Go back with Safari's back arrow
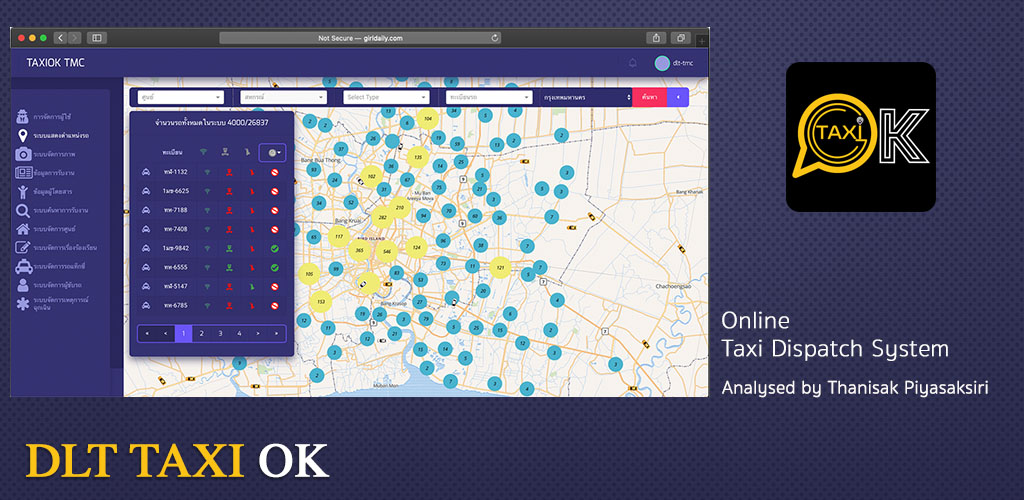Viewport: 1024px width, 500px height. tap(61, 38)
